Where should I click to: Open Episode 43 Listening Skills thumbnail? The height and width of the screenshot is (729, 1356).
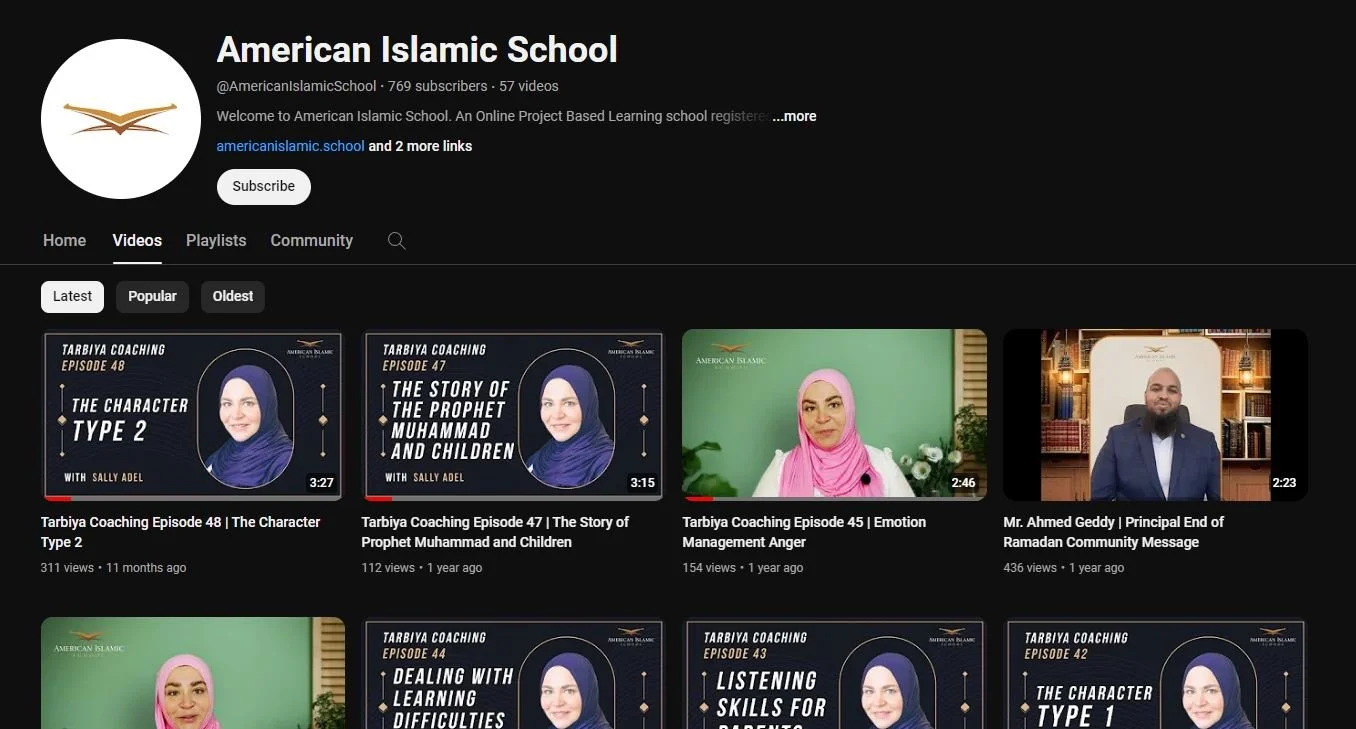(835, 673)
